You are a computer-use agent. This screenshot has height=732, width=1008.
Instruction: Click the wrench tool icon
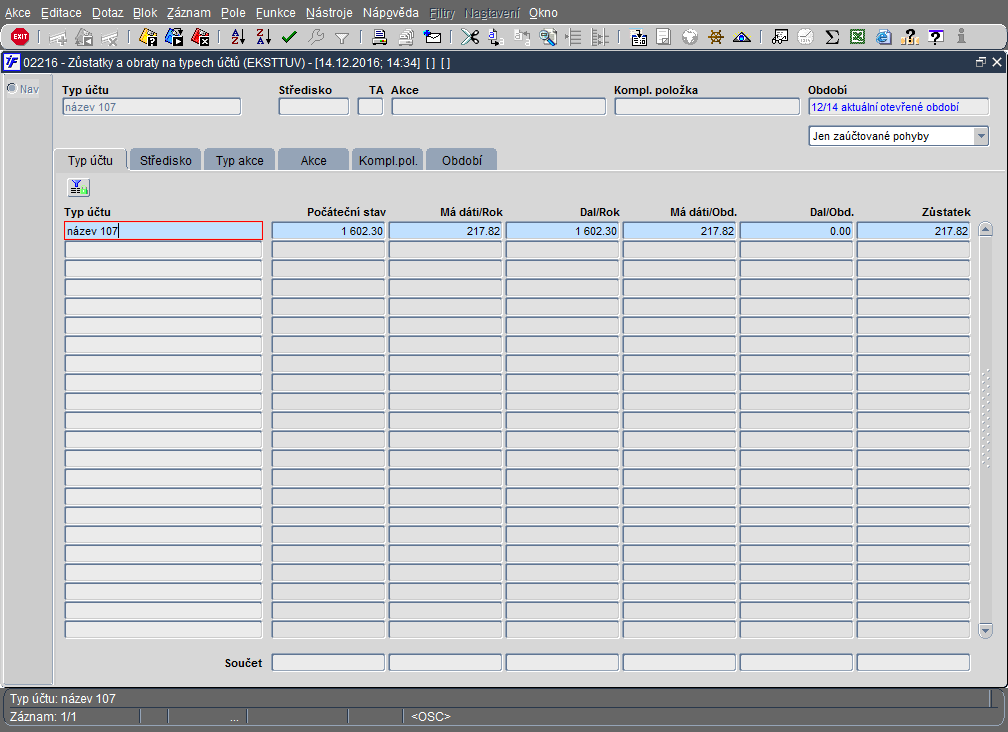coord(316,37)
